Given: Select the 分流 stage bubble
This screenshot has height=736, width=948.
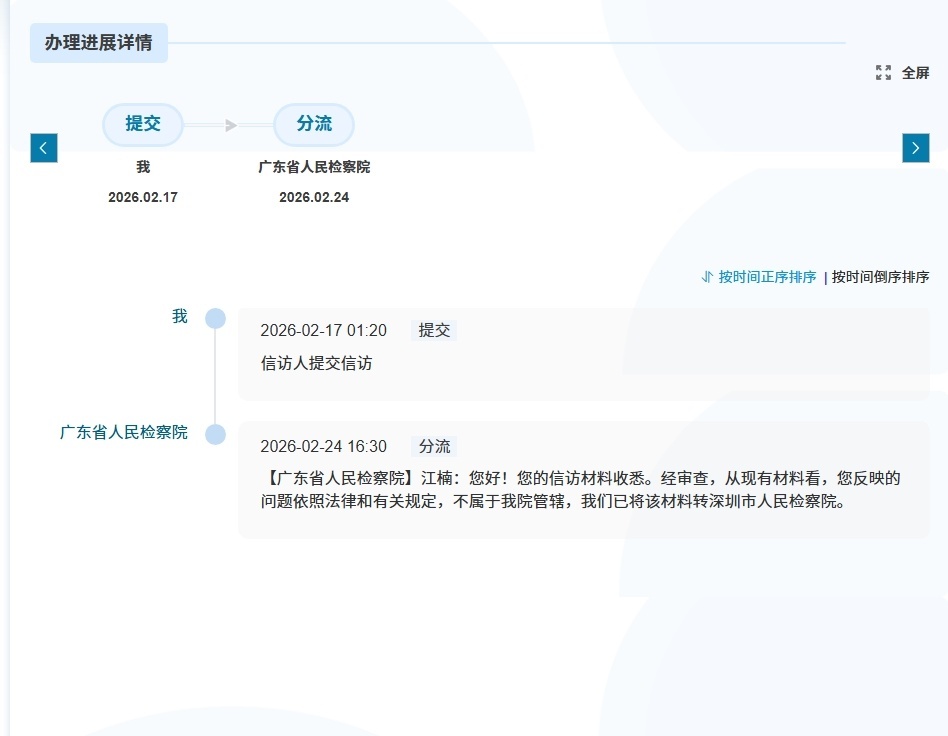Looking at the screenshot, I should click(x=314, y=124).
